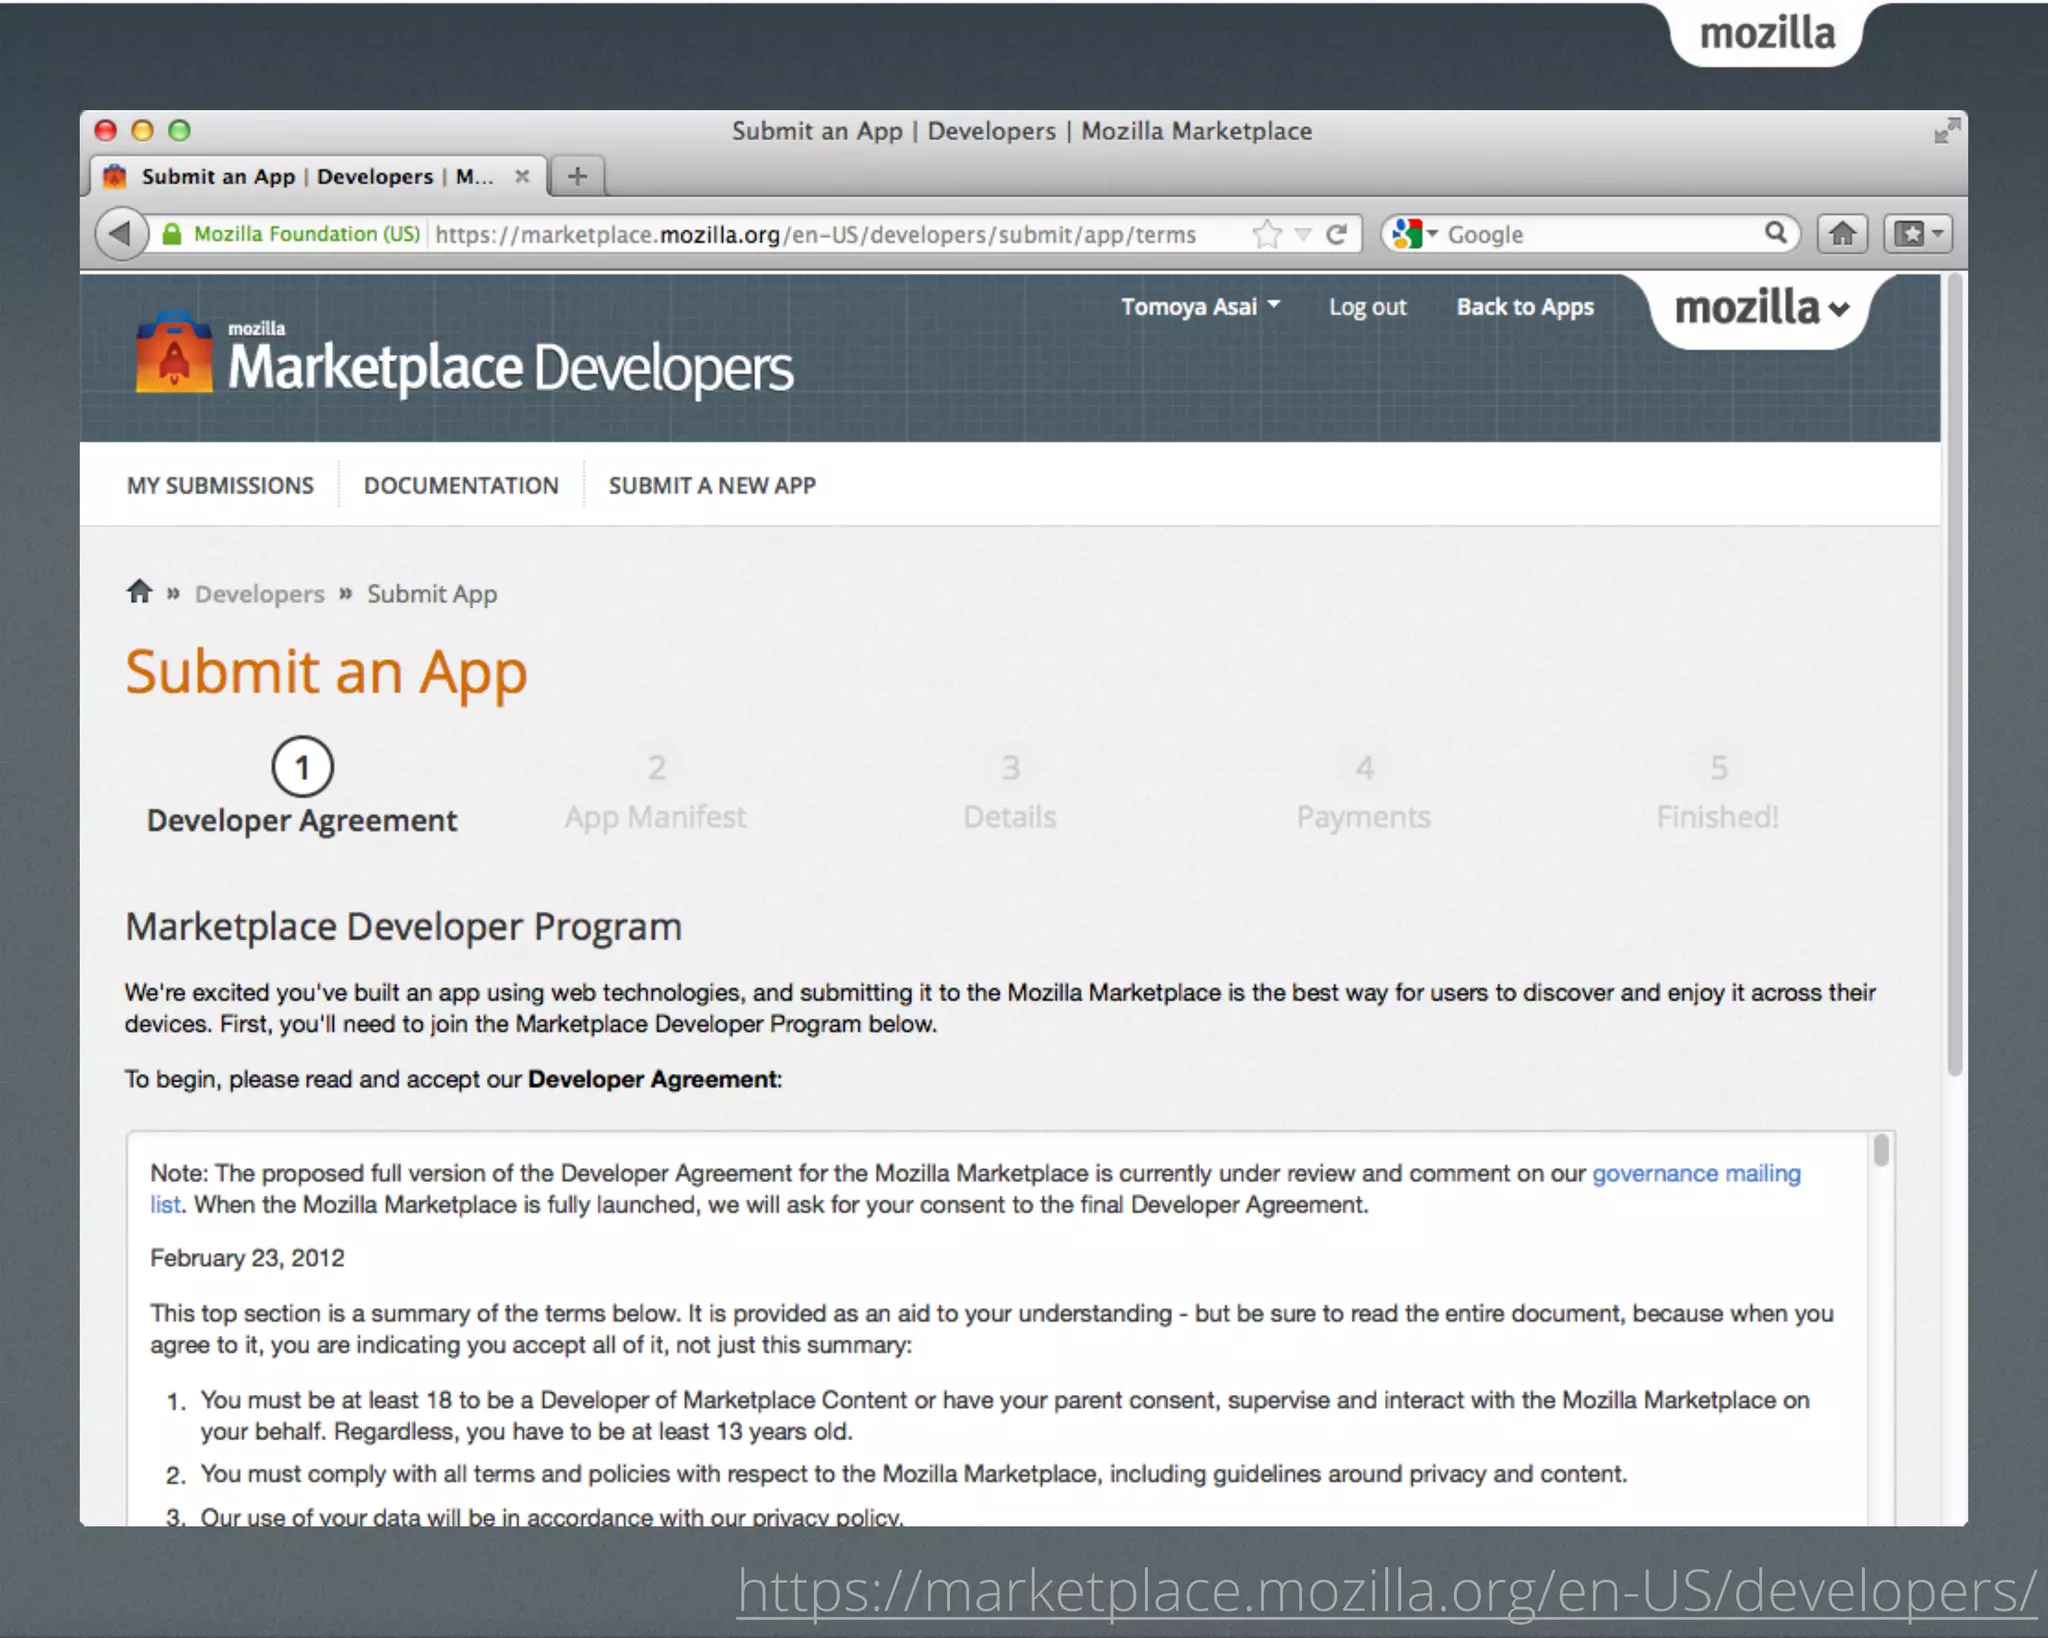
Task: Select the Submit an App browser tab
Action: tap(318, 176)
